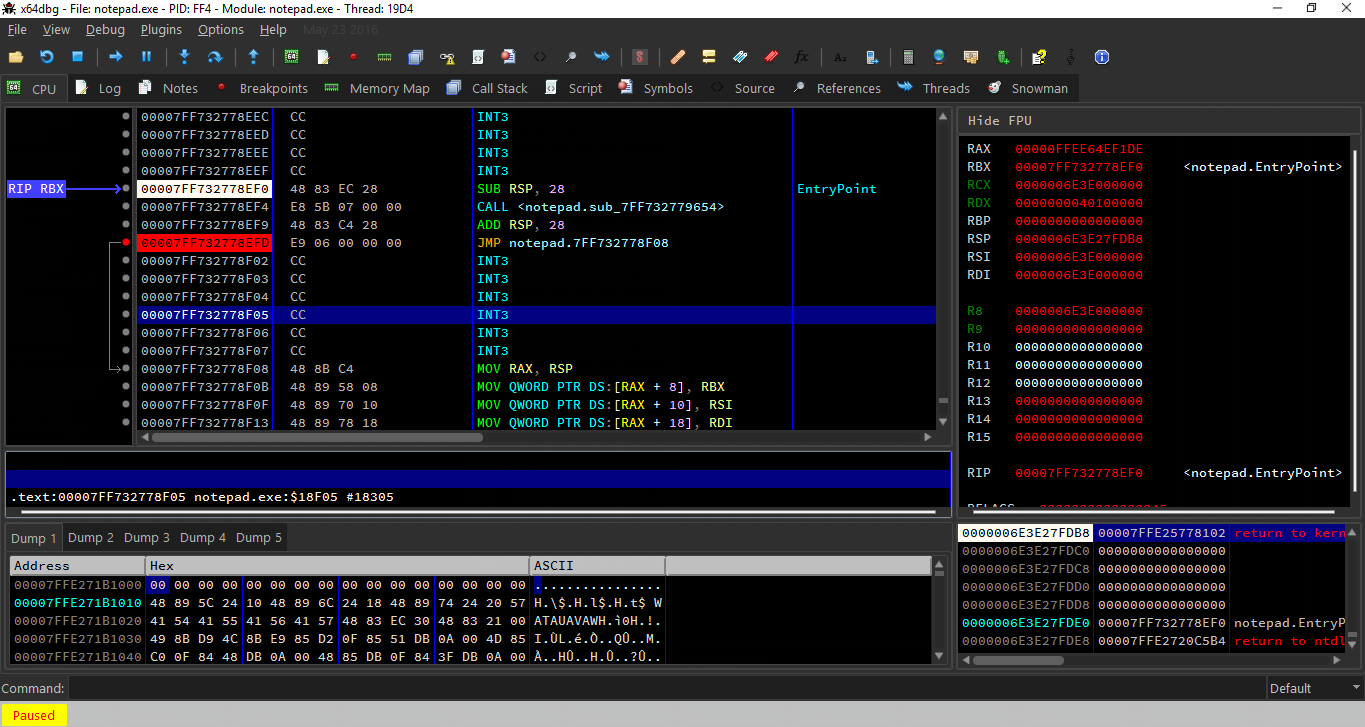
Task: Click into the Command input field
Action: 665,688
